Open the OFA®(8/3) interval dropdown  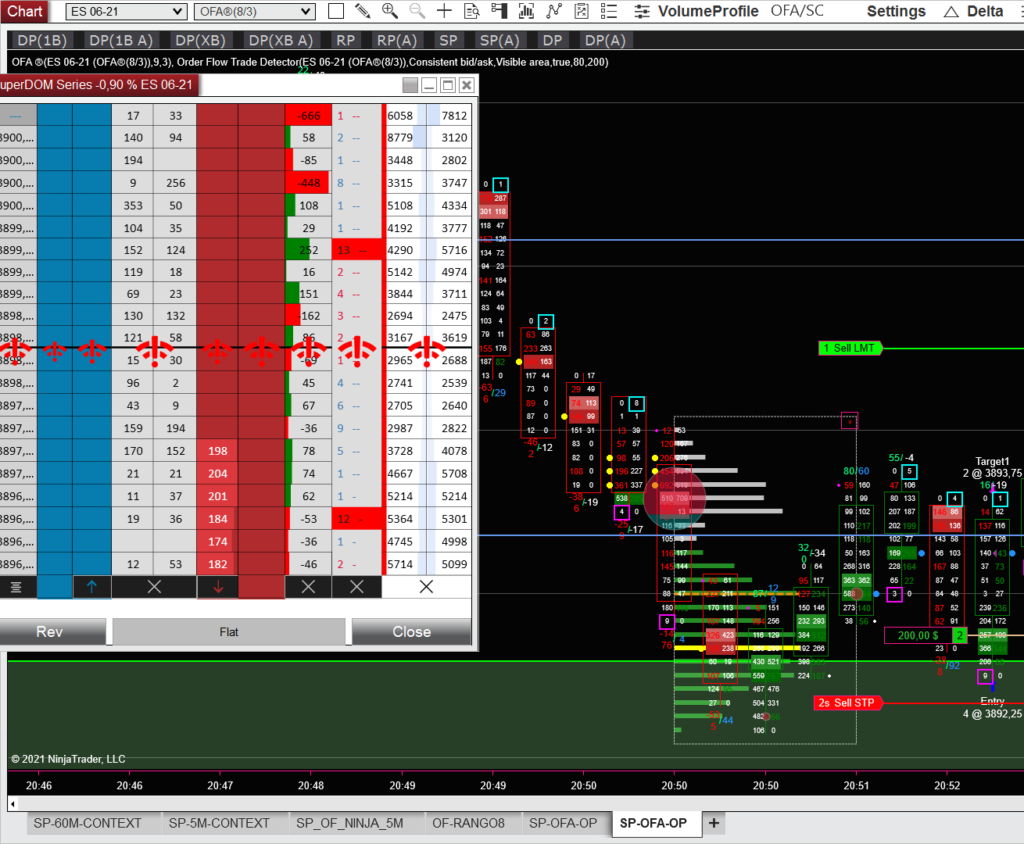[x=255, y=12]
